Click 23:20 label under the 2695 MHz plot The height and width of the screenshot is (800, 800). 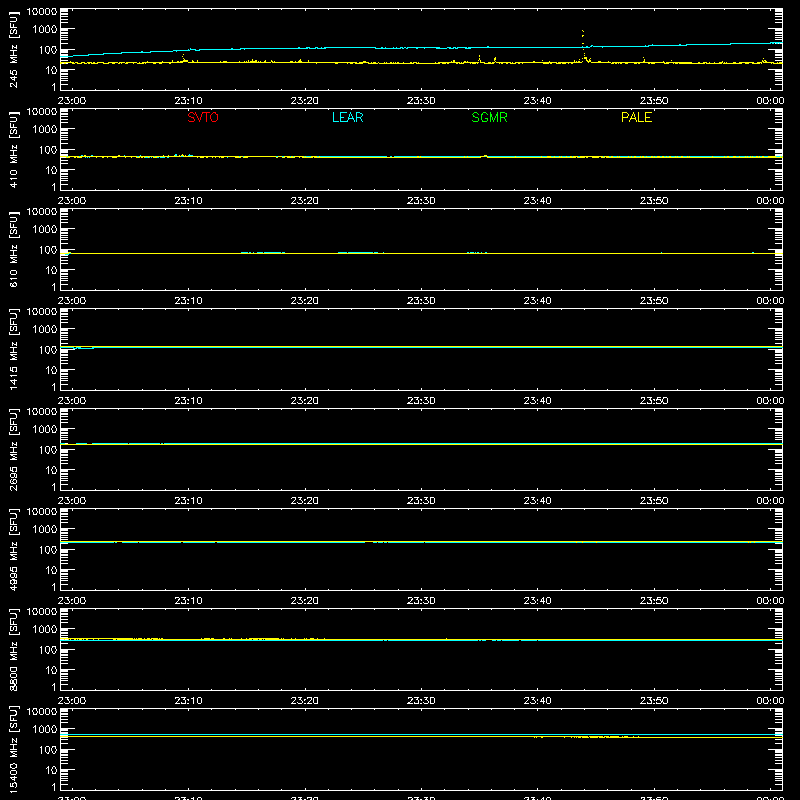pyautogui.click(x=305, y=501)
